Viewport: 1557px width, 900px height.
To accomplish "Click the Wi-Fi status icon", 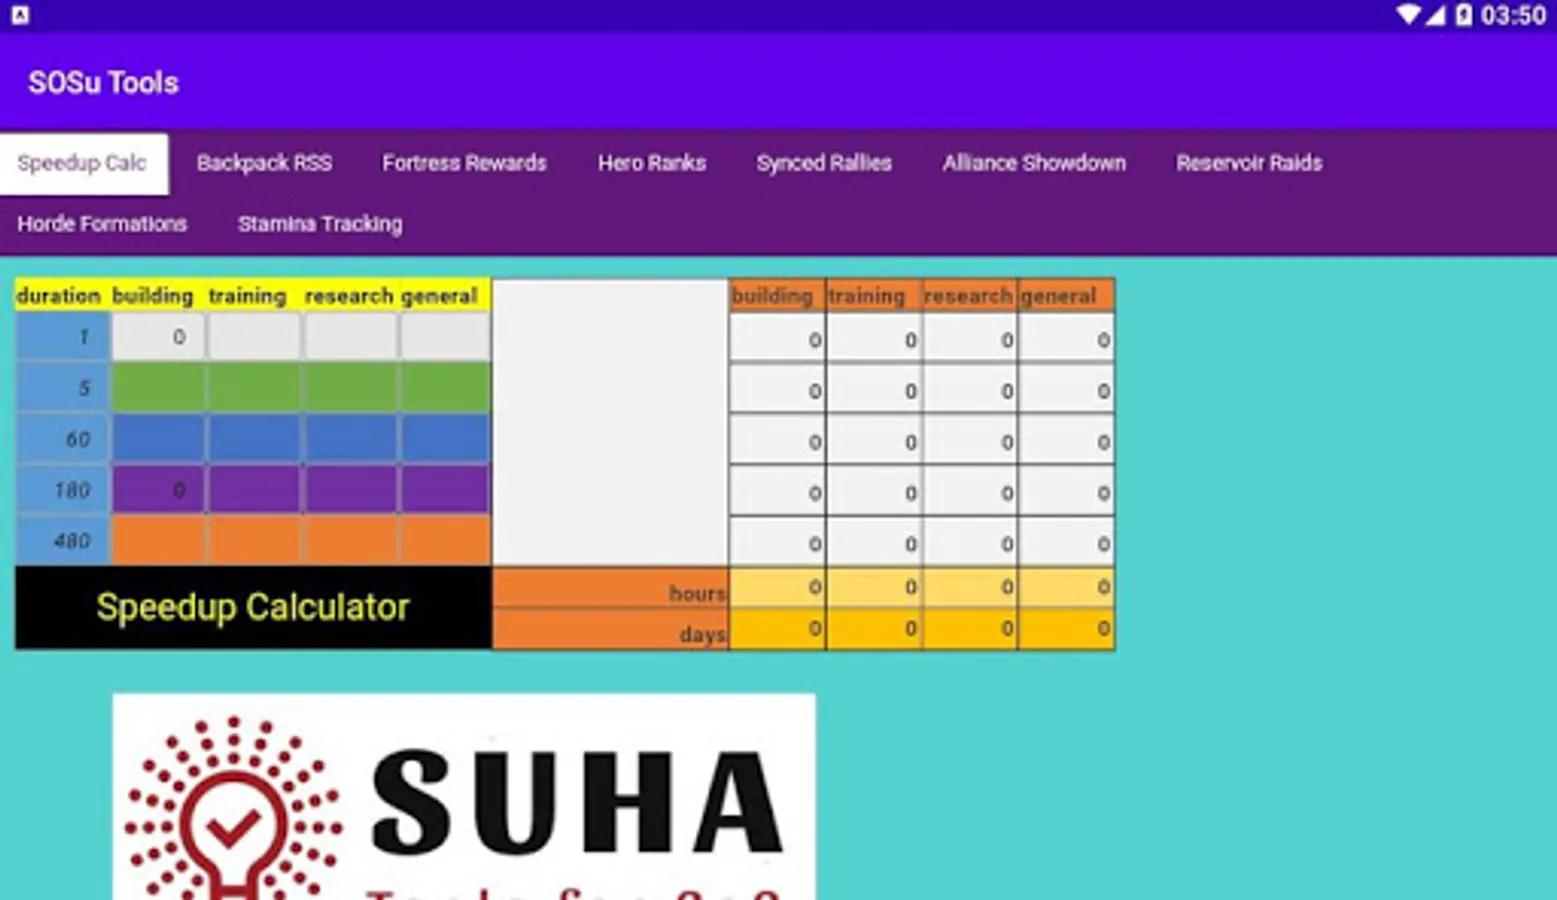I will pos(1407,15).
